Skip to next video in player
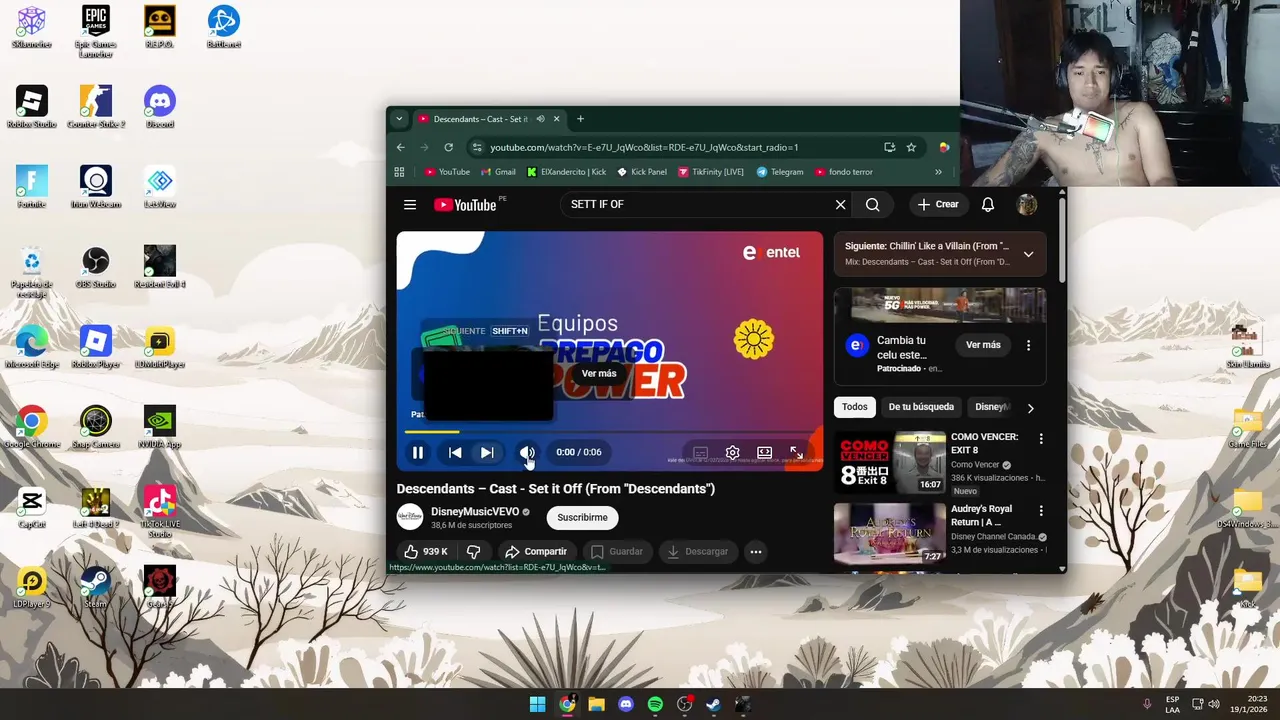Screen dimensions: 1280x720 coord(487,453)
